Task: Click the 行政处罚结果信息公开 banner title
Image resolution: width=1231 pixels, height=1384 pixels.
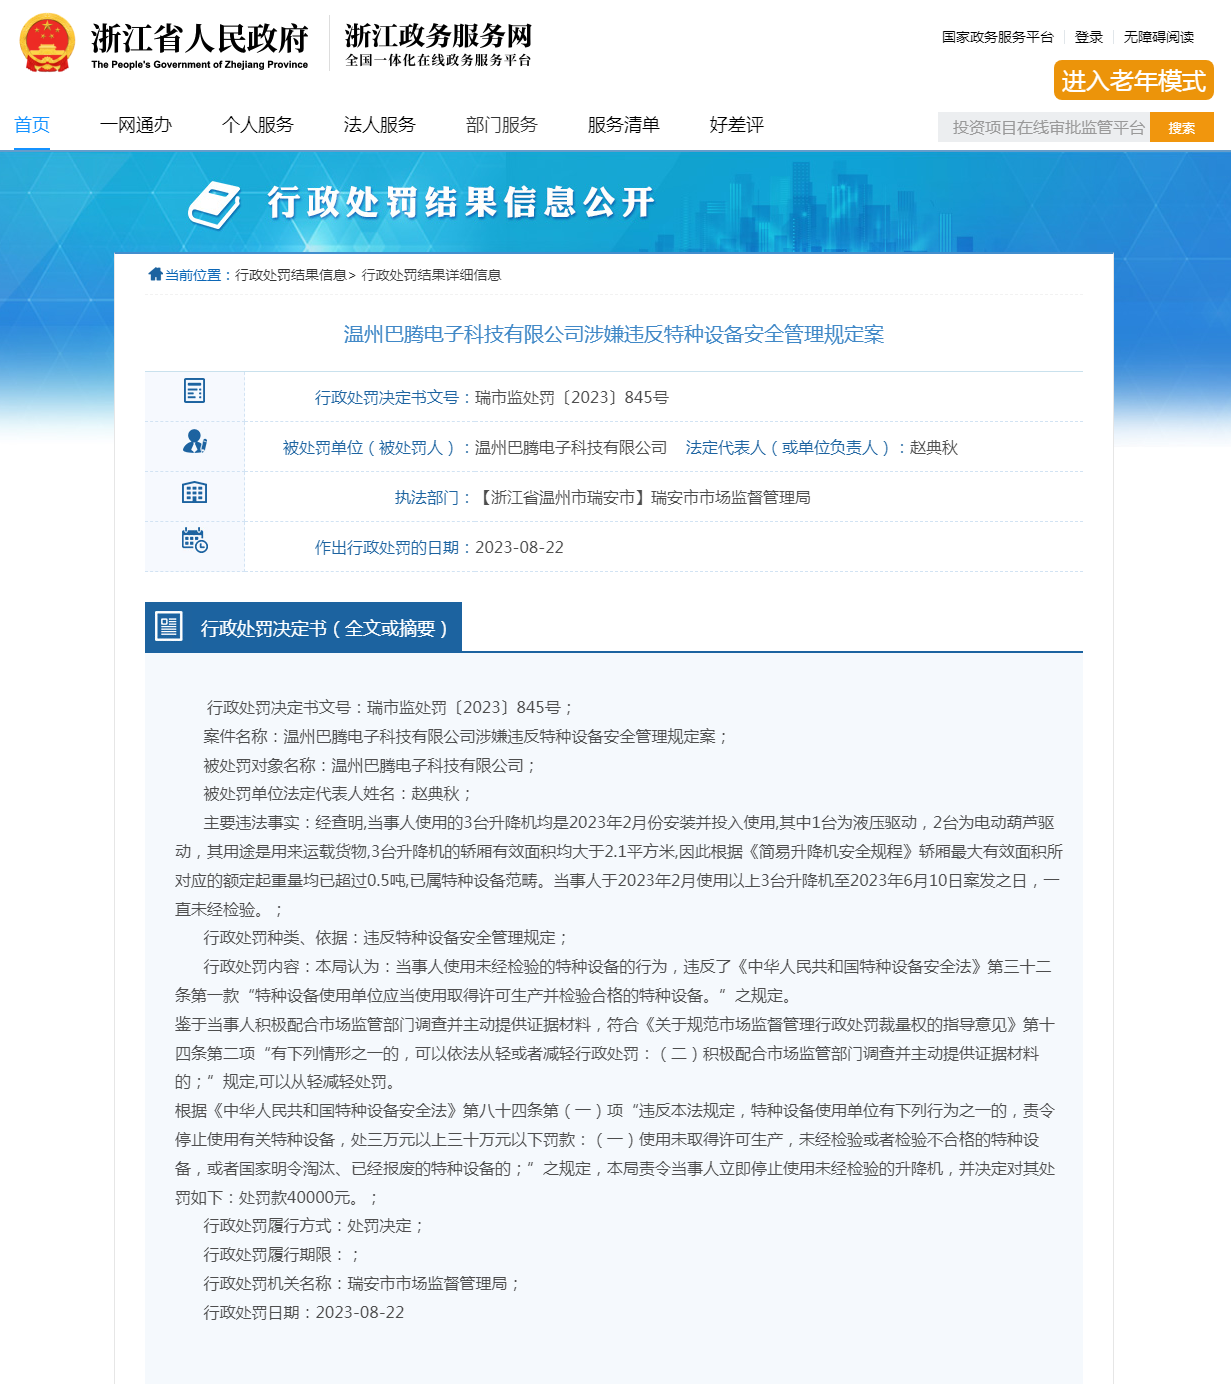Action: pyautogui.click(x=461, y=203)
